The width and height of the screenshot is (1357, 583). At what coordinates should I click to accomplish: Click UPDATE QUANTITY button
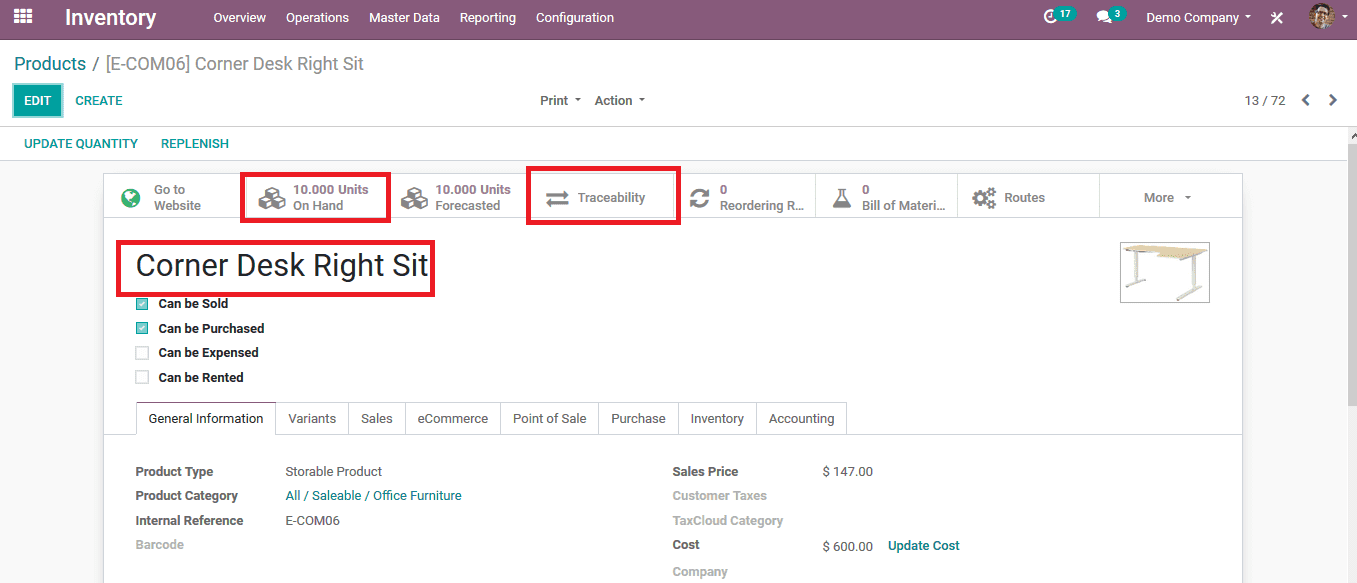[81, 144]
